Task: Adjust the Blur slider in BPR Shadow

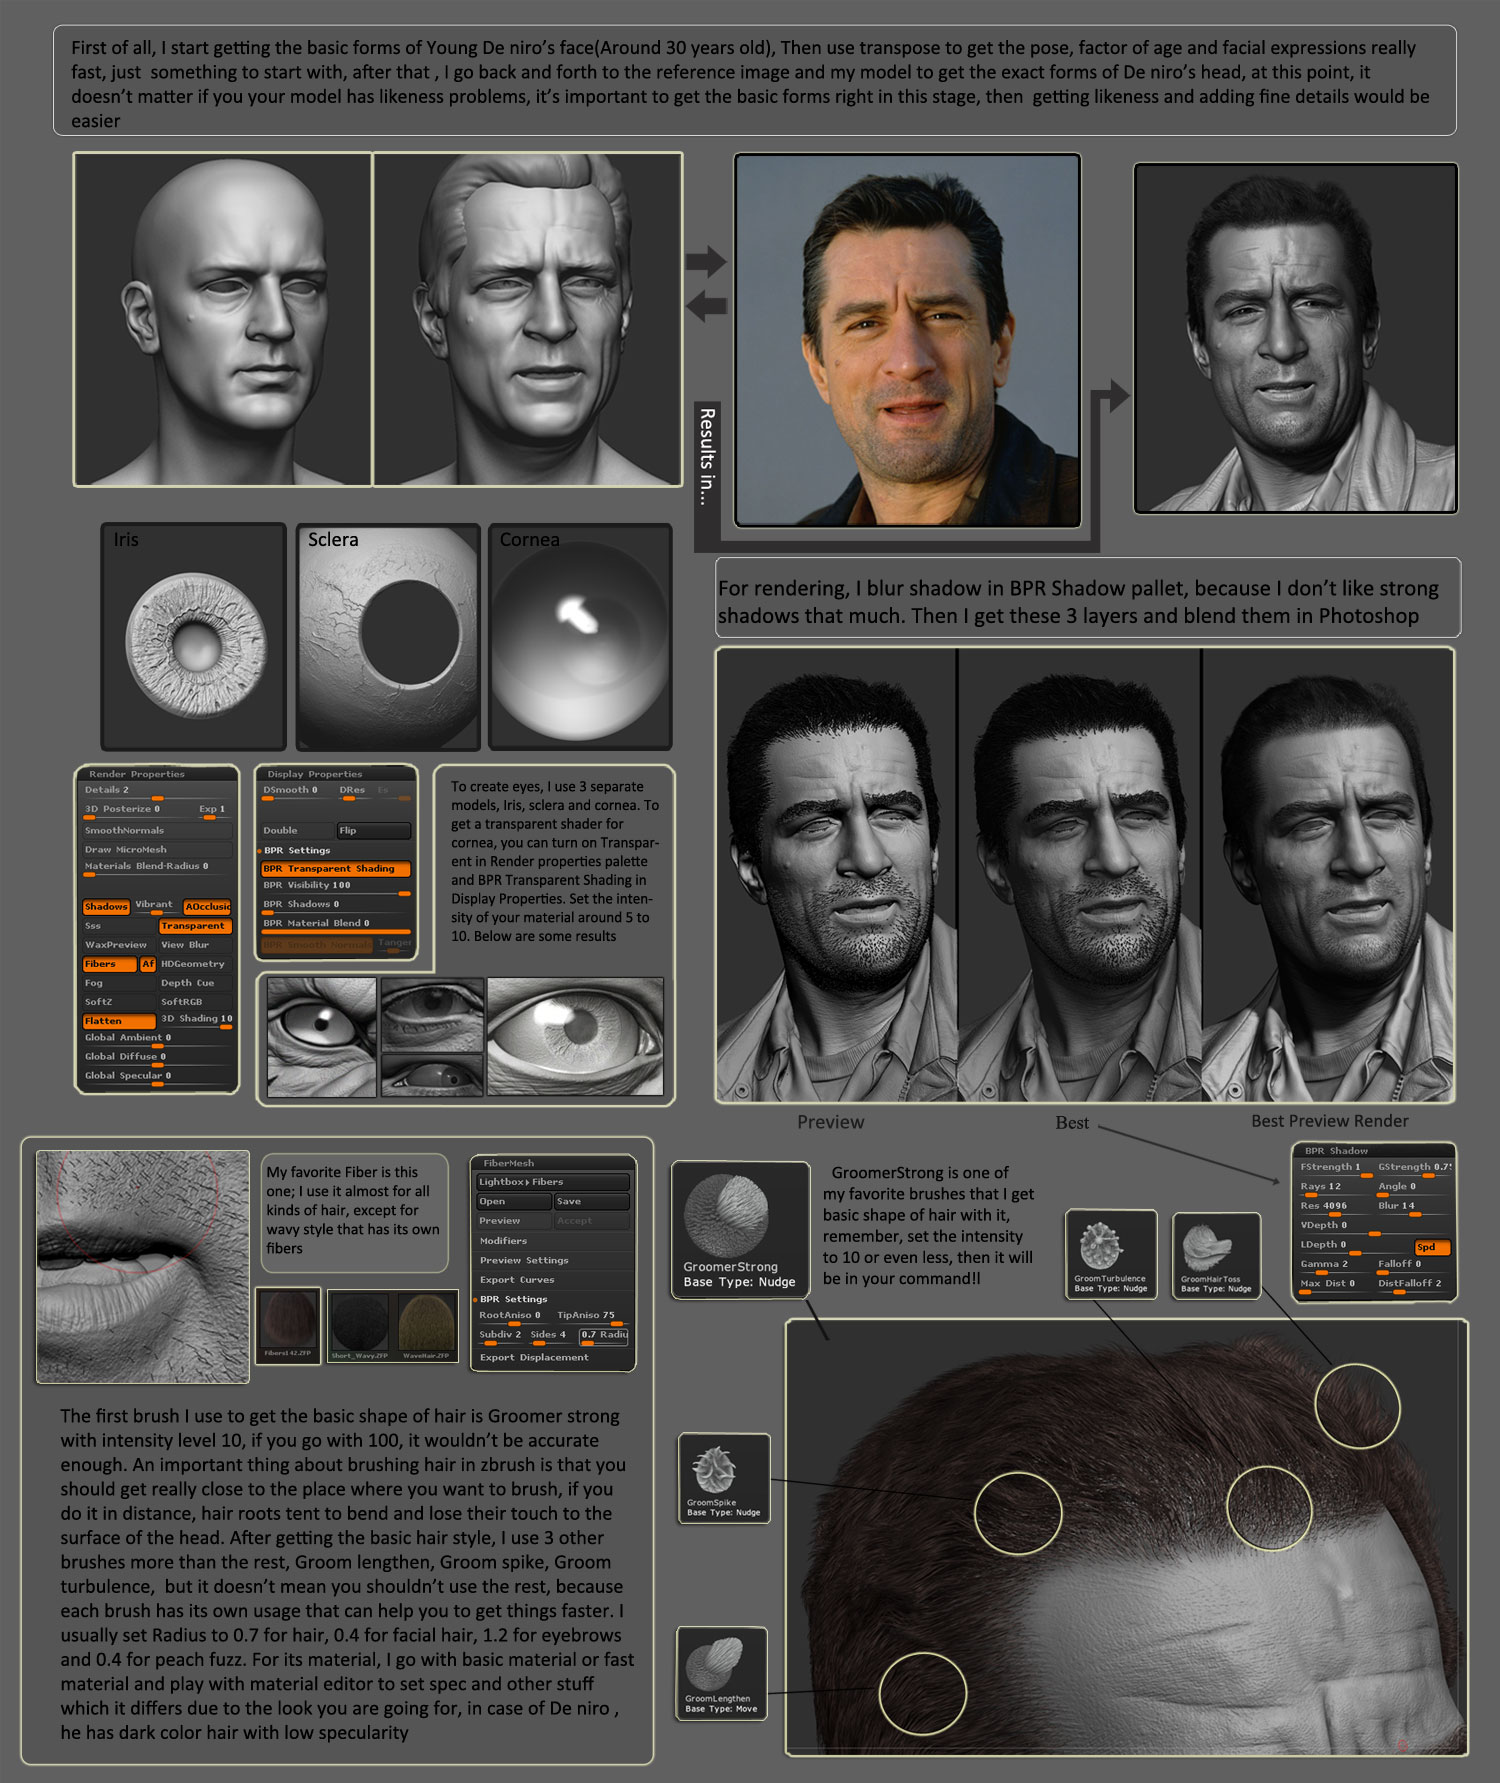Action: tap(1411, 1206)
